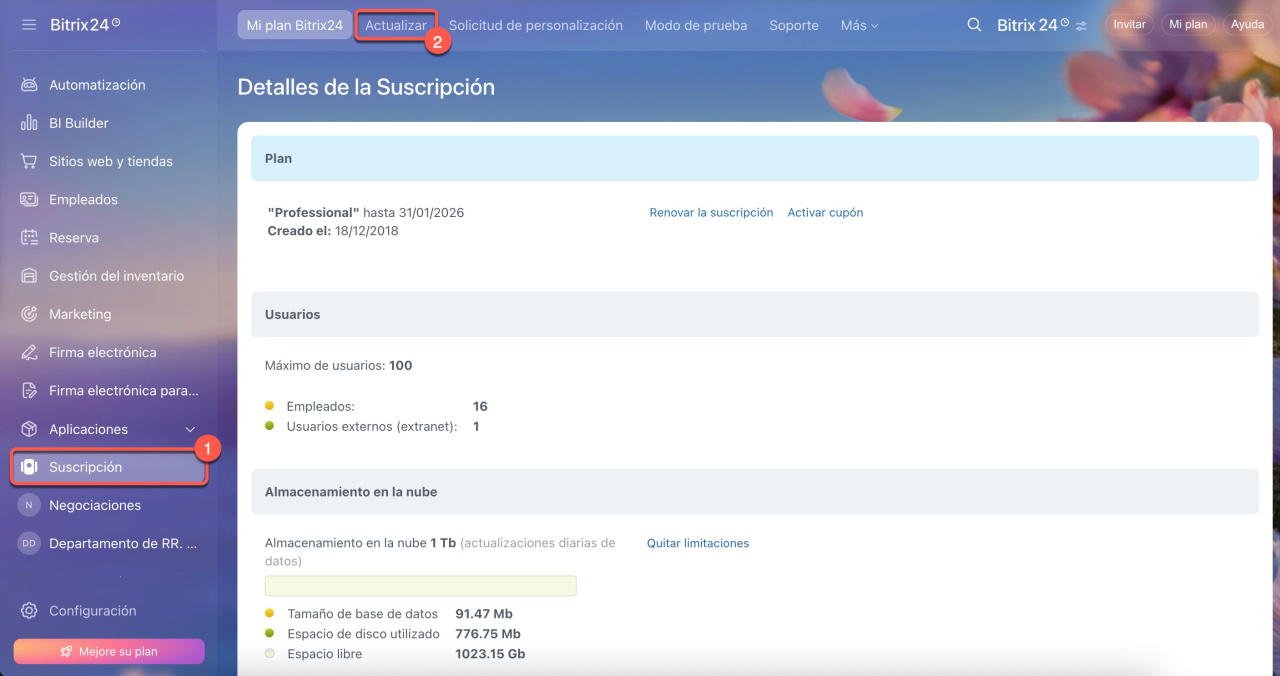The width and height of the screenshot is (1280, 676).
Task: Click the Empleados count 16
Action: (480, 407)
